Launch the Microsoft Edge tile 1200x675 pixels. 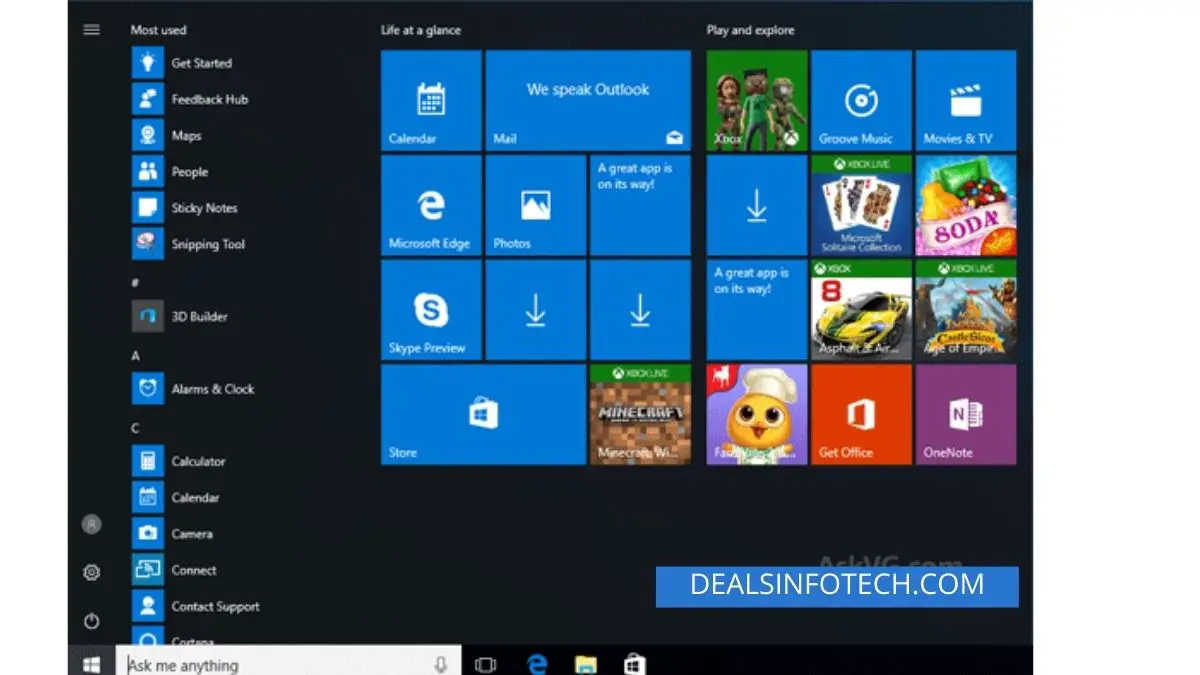[431, 205]
